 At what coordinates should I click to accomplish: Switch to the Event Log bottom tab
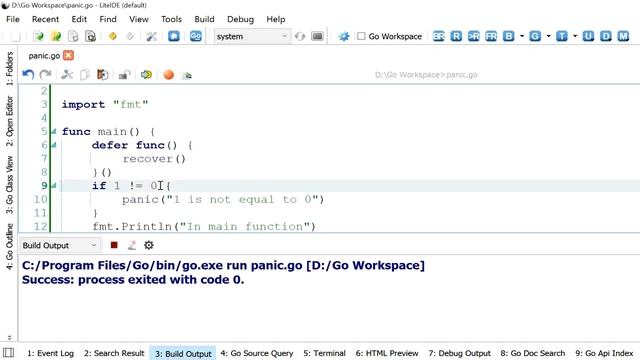pos(51,353)
